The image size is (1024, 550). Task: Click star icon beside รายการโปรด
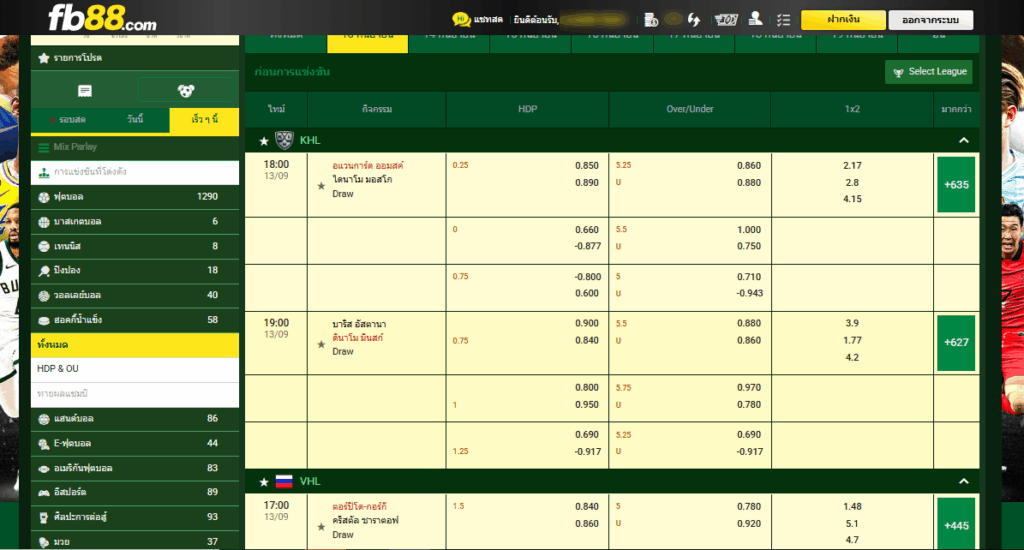(x=44, y=58)
